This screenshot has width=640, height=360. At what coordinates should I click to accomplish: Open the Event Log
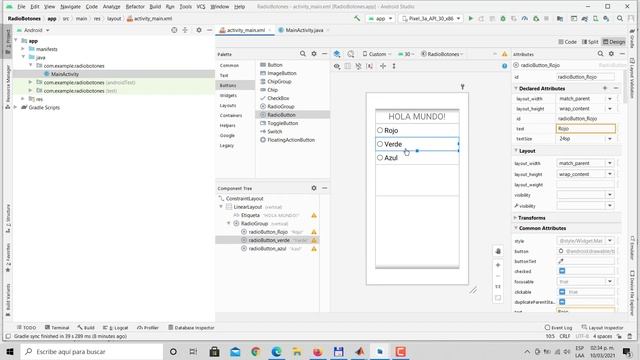point(558,327)
